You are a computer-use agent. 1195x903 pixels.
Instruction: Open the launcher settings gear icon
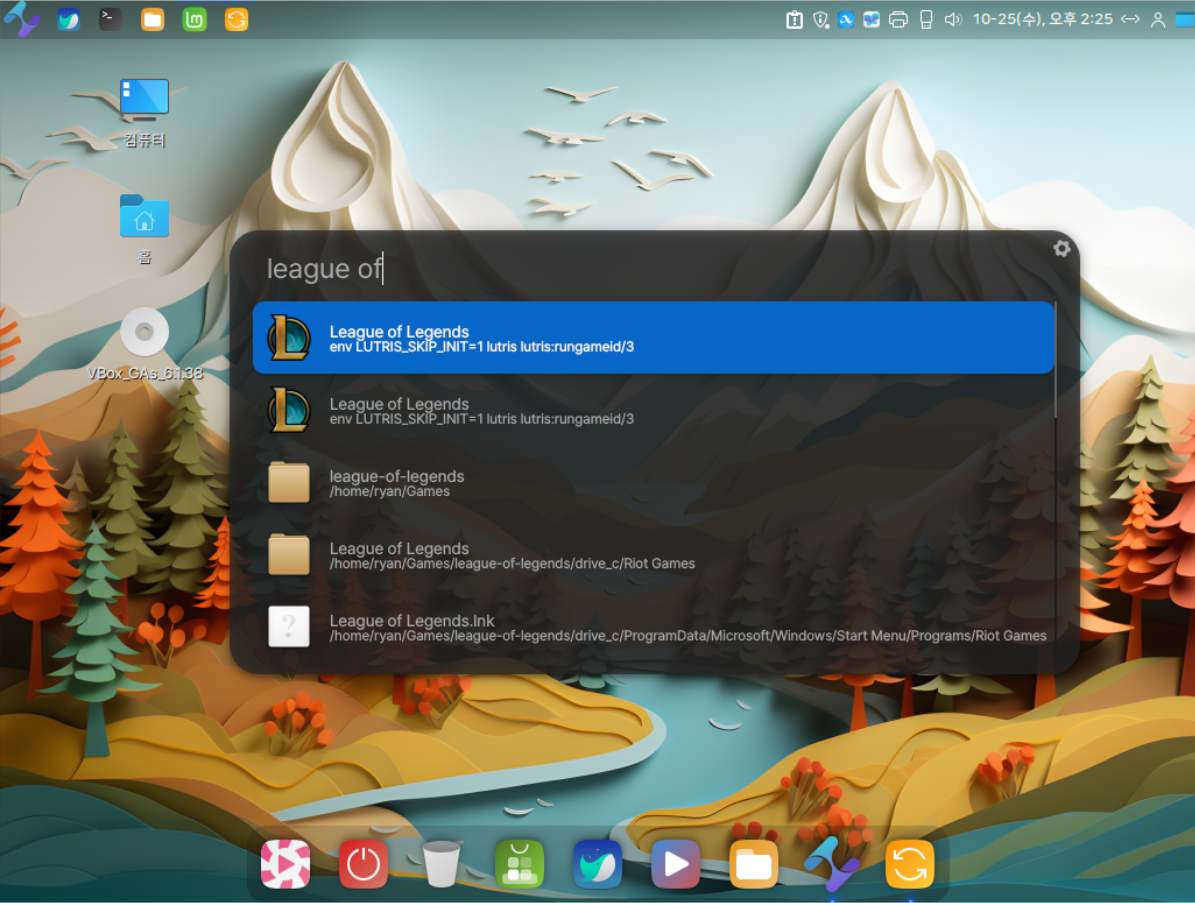pos(1061,248)
